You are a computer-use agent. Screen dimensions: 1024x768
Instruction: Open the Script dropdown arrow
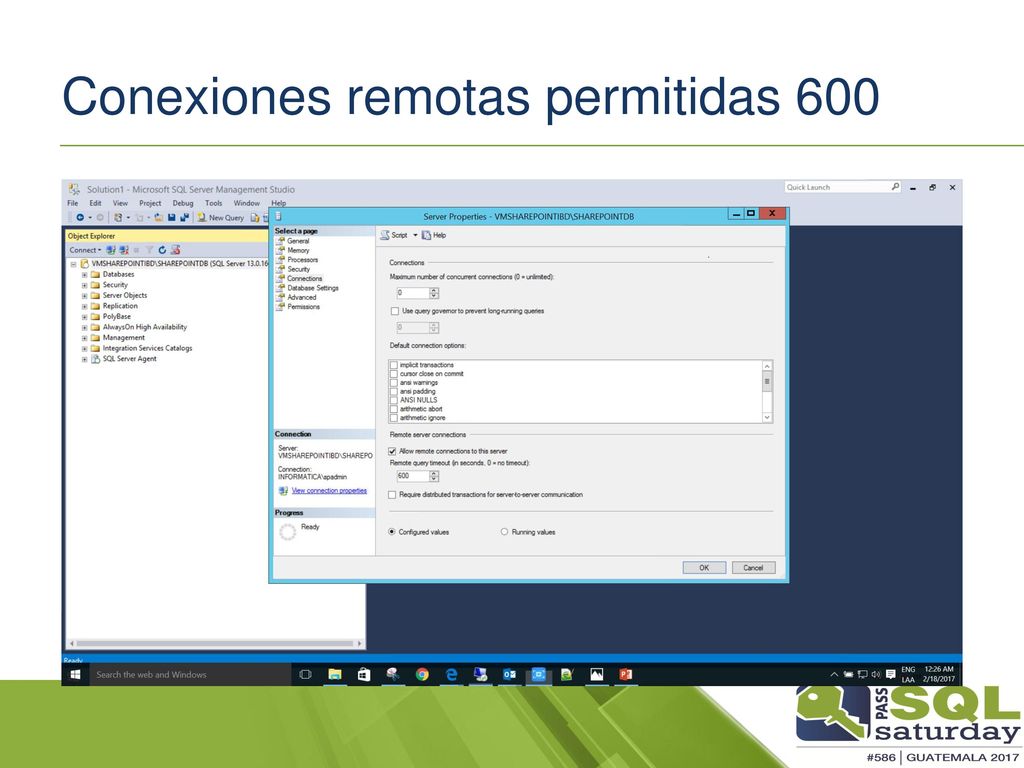click(x=415, y=235)
